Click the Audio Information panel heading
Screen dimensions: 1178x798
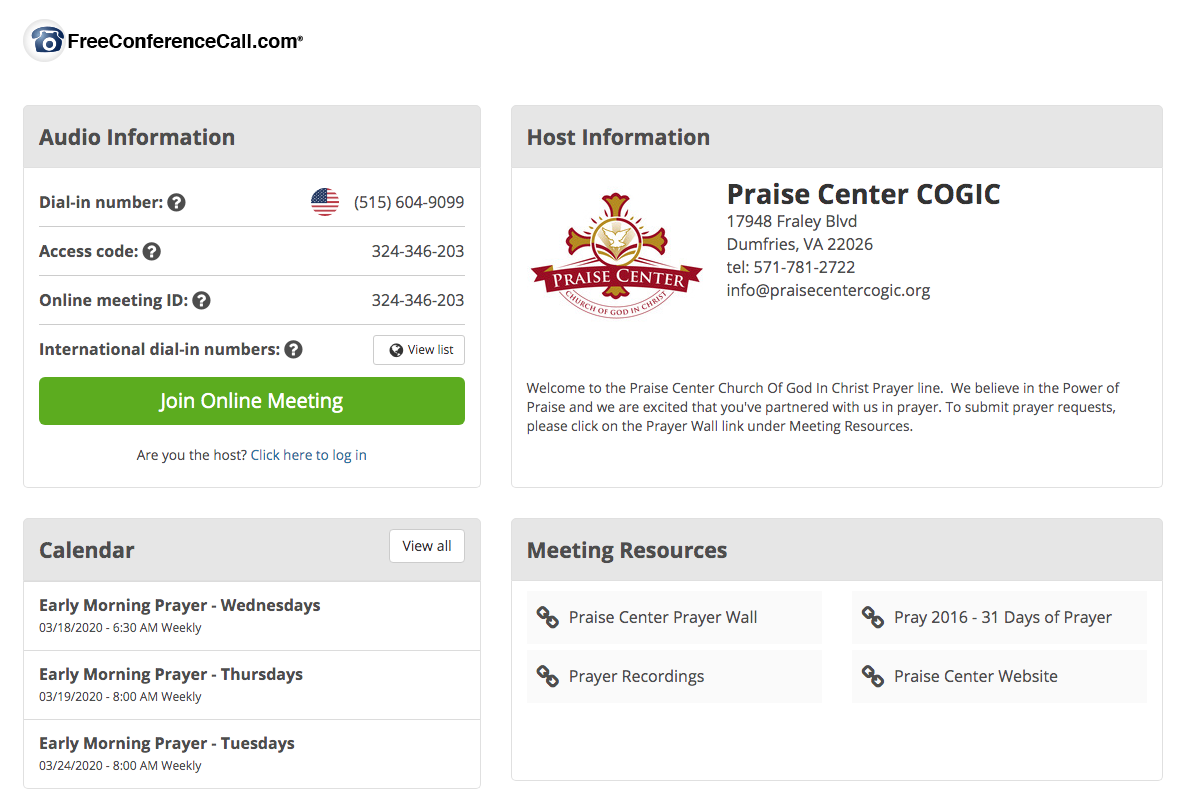pyautogui.click(x=137, y=138)
